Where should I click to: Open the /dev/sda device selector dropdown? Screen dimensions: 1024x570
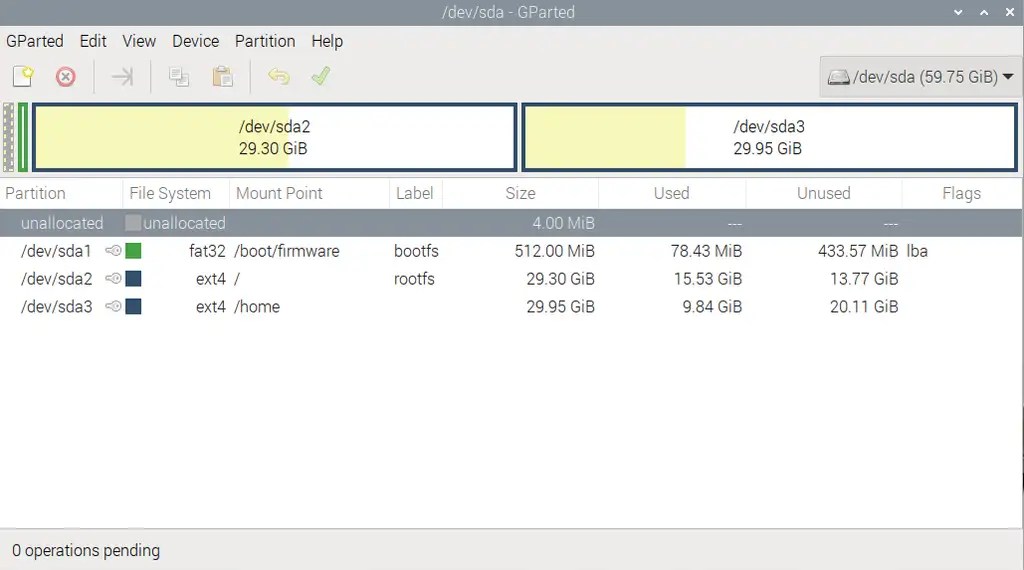coord(920,77)
